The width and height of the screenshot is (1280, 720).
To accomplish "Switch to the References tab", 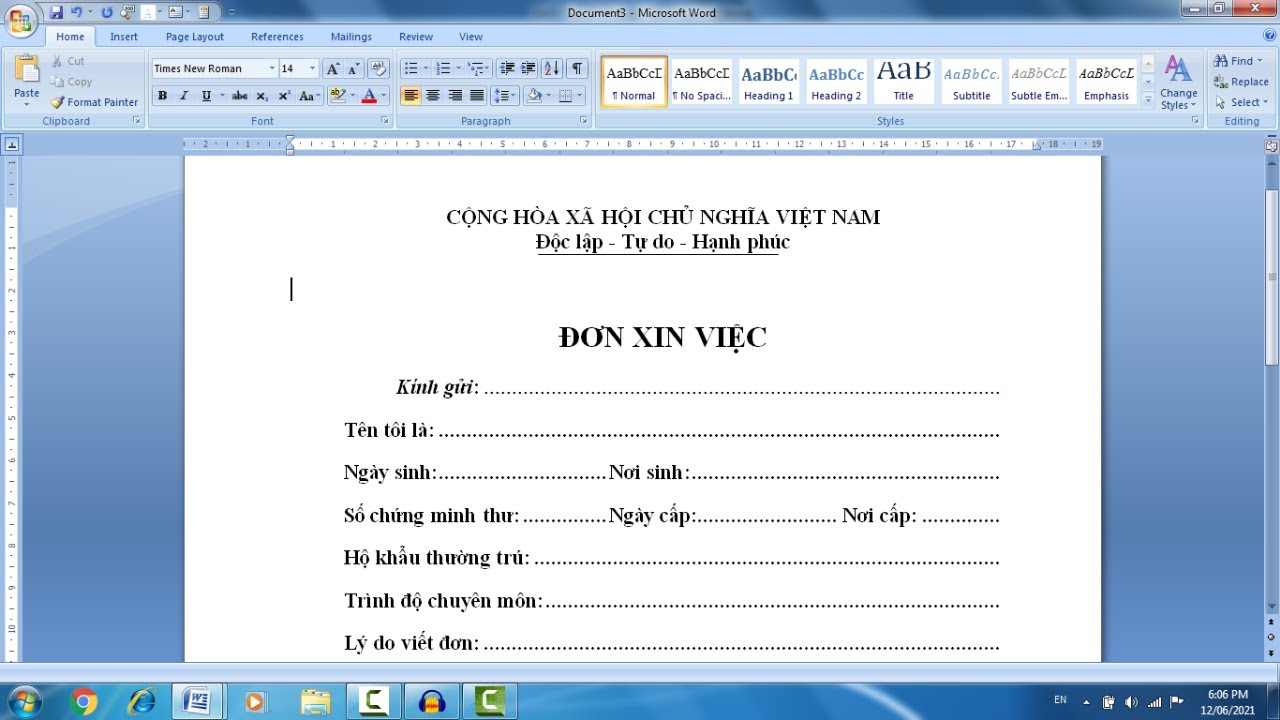I will pos(277,37).
